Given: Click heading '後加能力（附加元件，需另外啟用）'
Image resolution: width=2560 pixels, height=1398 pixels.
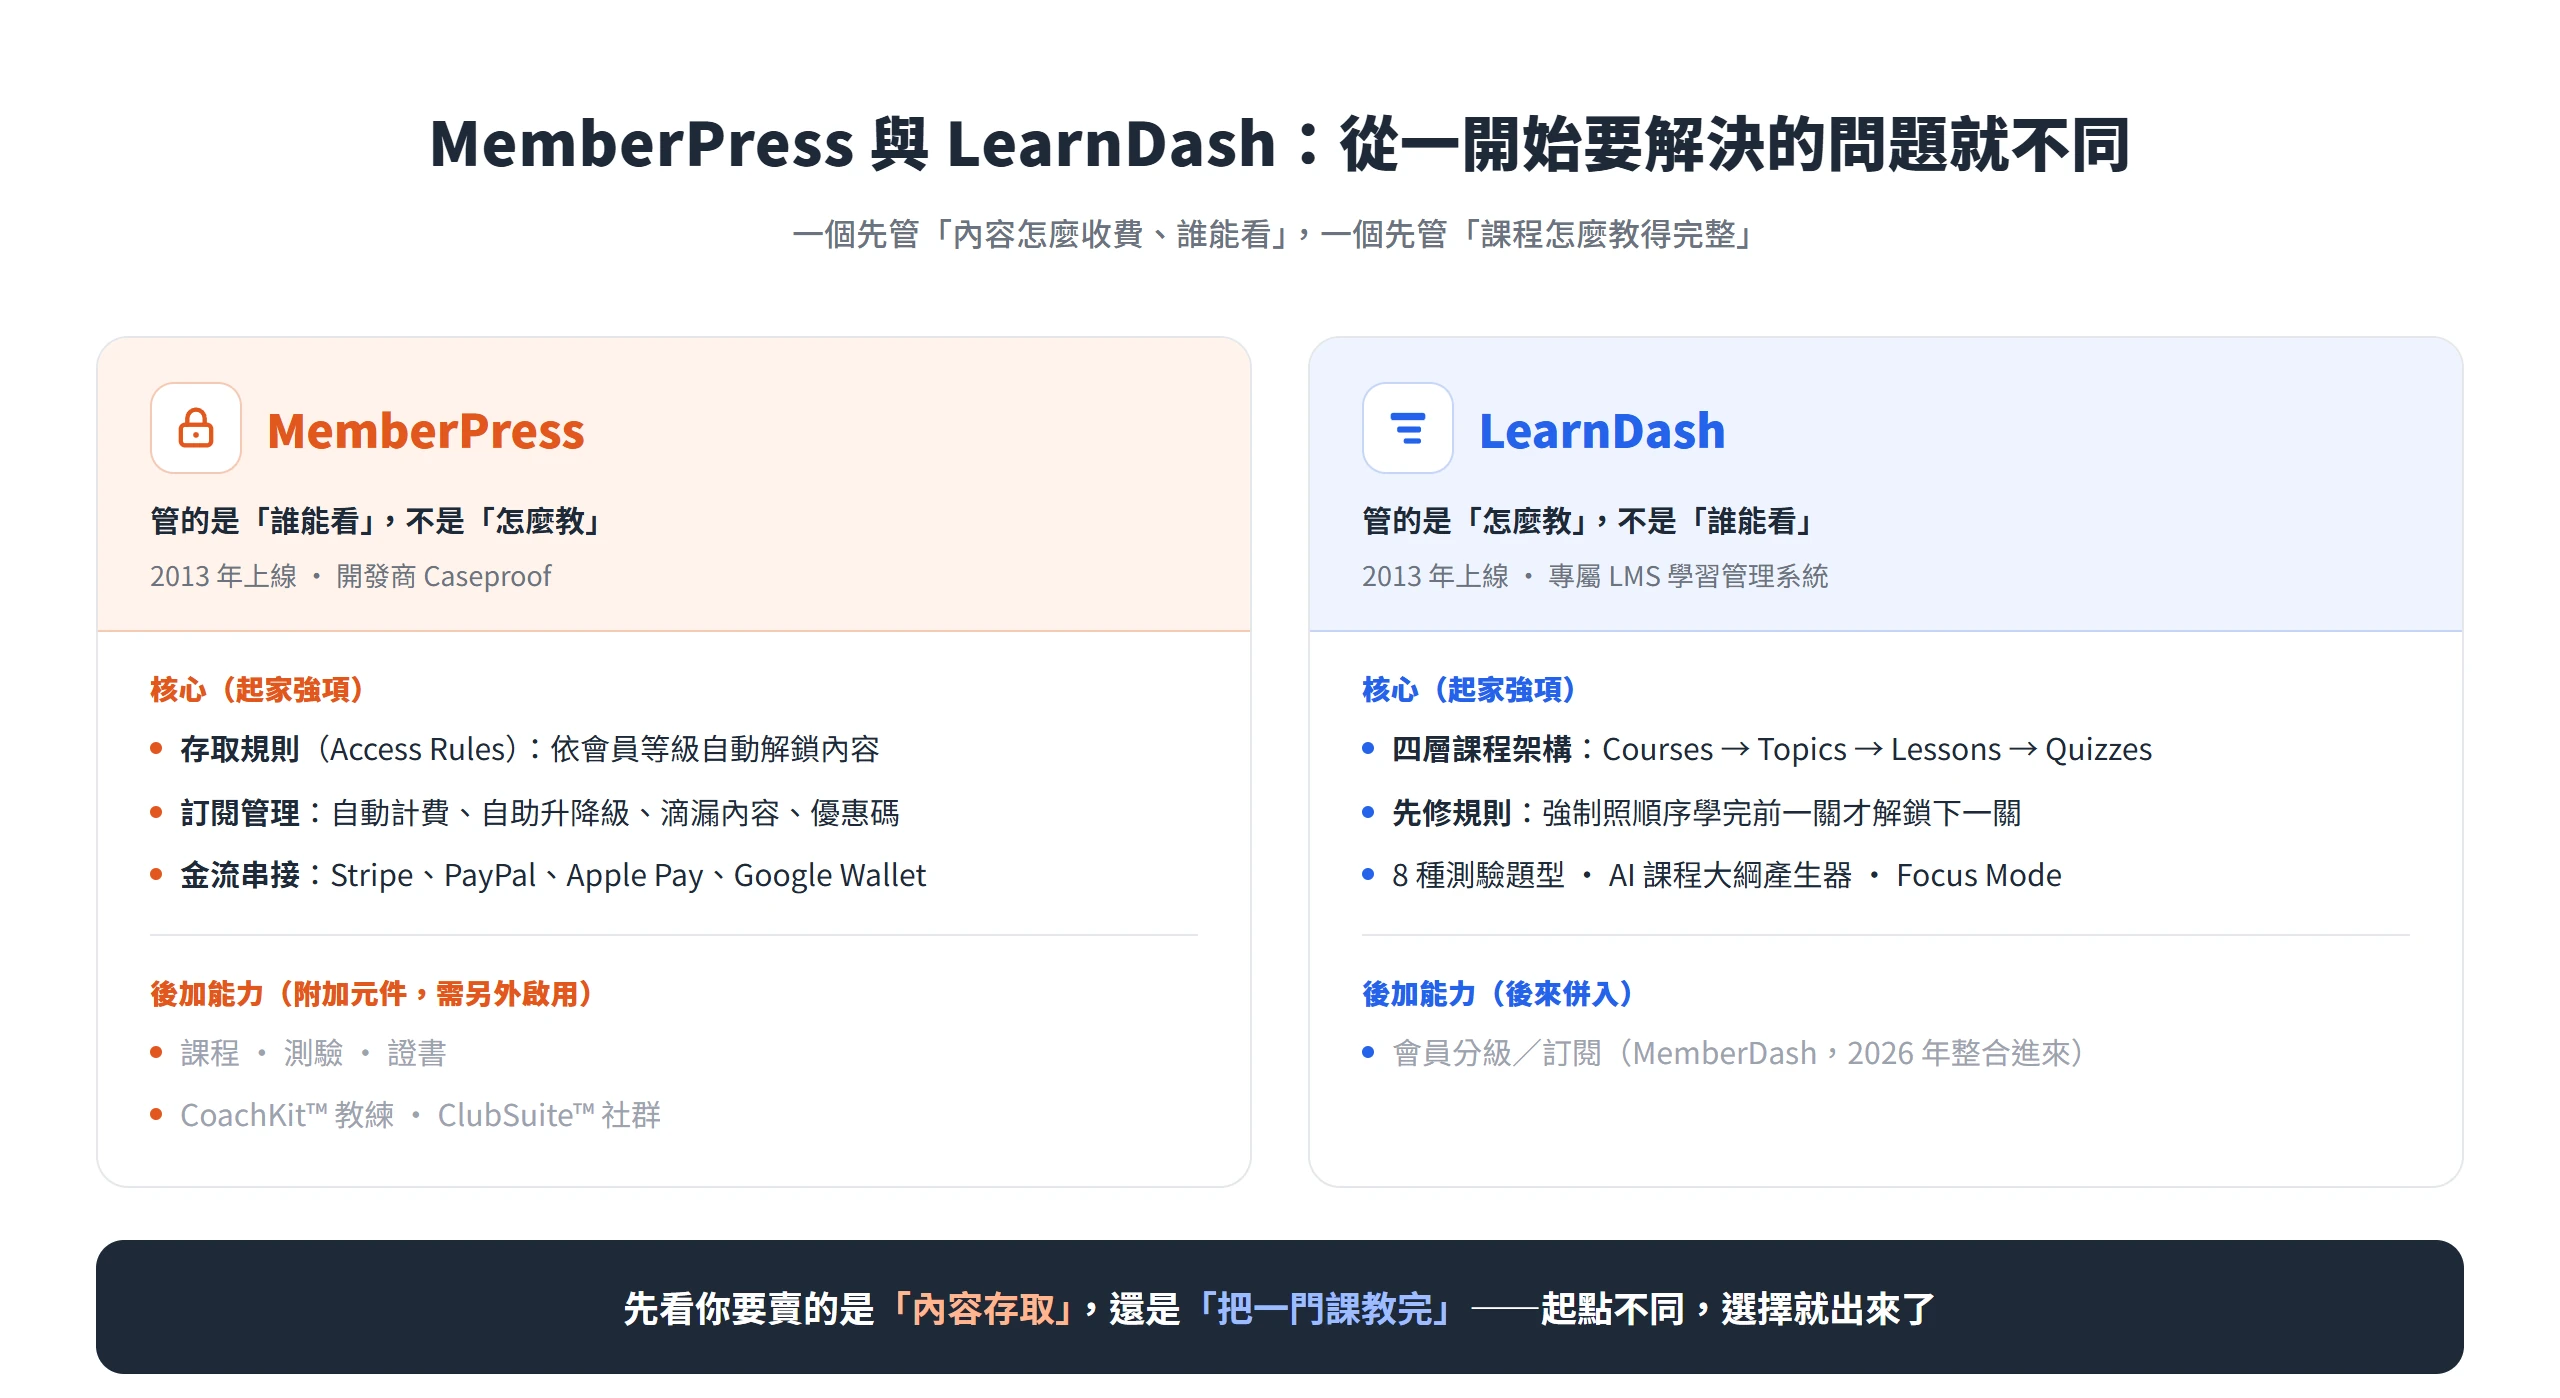Looking at the screenshot, I should pyautogui.click(x=373, y=993).
